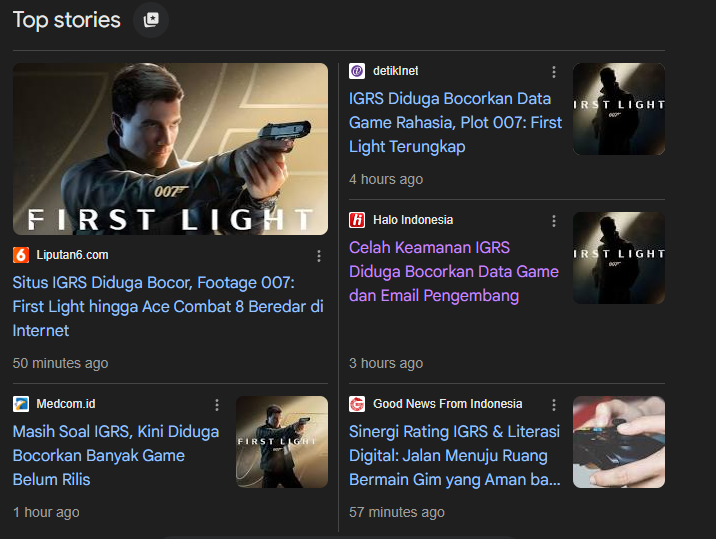The image size is (716, 539).
Task: Click the 'Halo Indonesia' source name
Action: coord(413,220)
